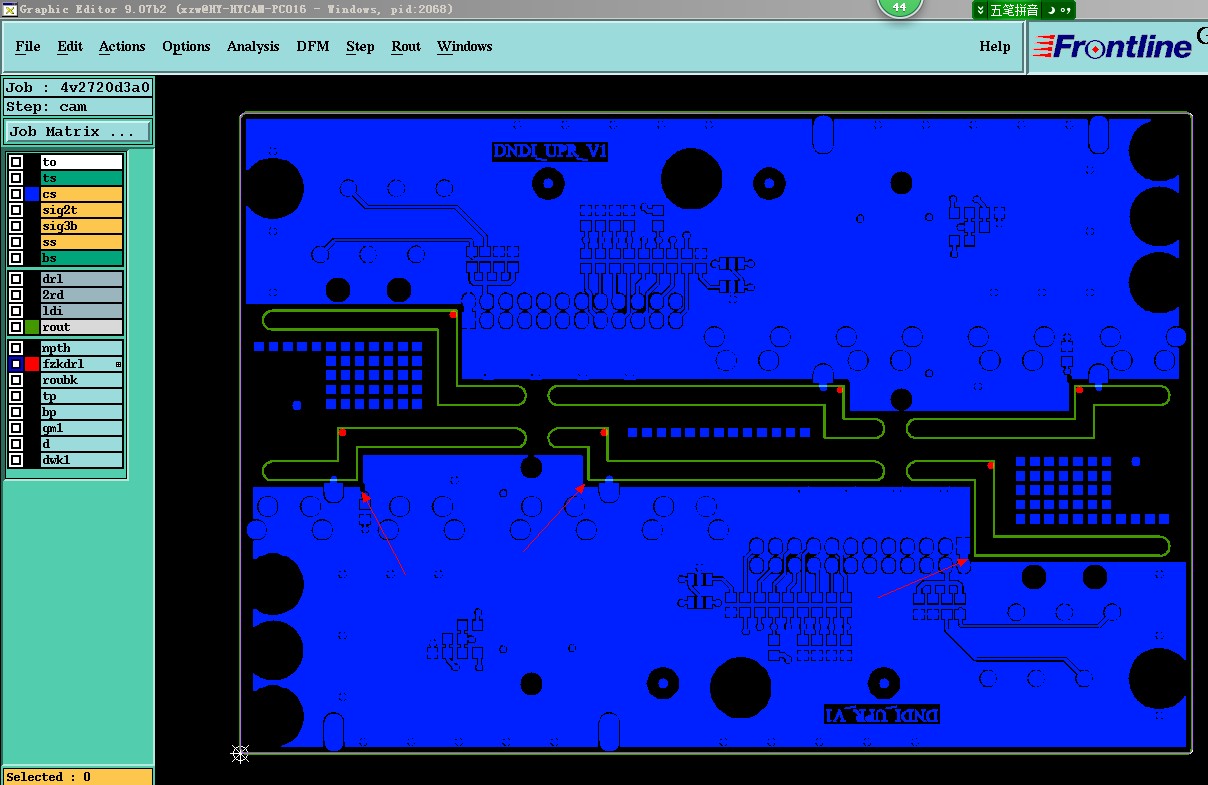Select the 'ss' layer name

(x=82, y=242)
